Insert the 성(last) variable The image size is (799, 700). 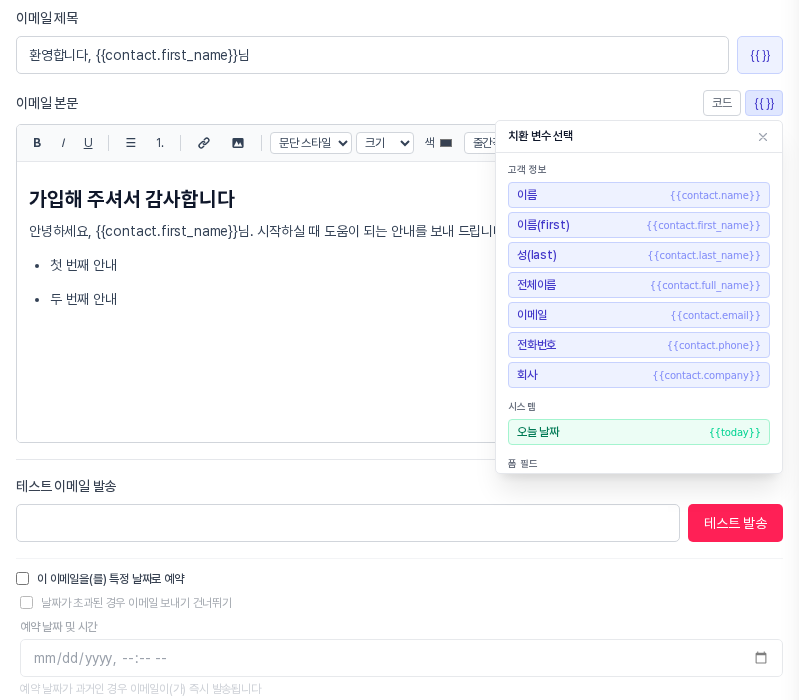[638, 255]
